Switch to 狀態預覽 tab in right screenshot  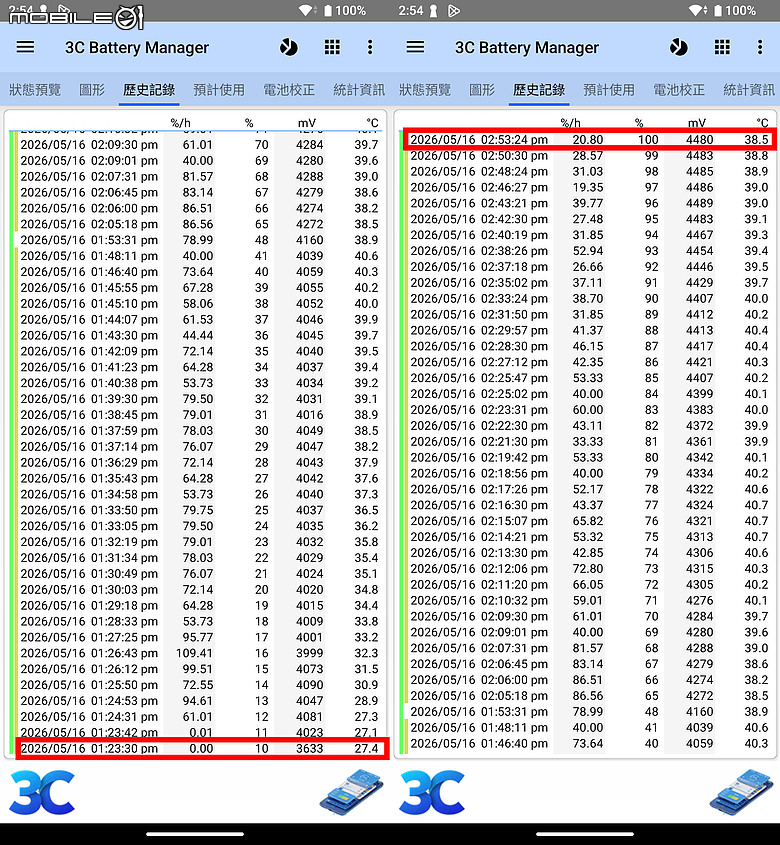tap(425, 89)
